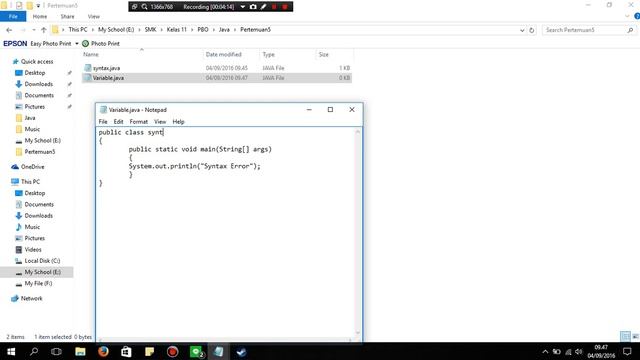The height and width of the screenshot is (360, 640).
Task: Click the Refresh button in address bar
Action: tap(531, 30)
